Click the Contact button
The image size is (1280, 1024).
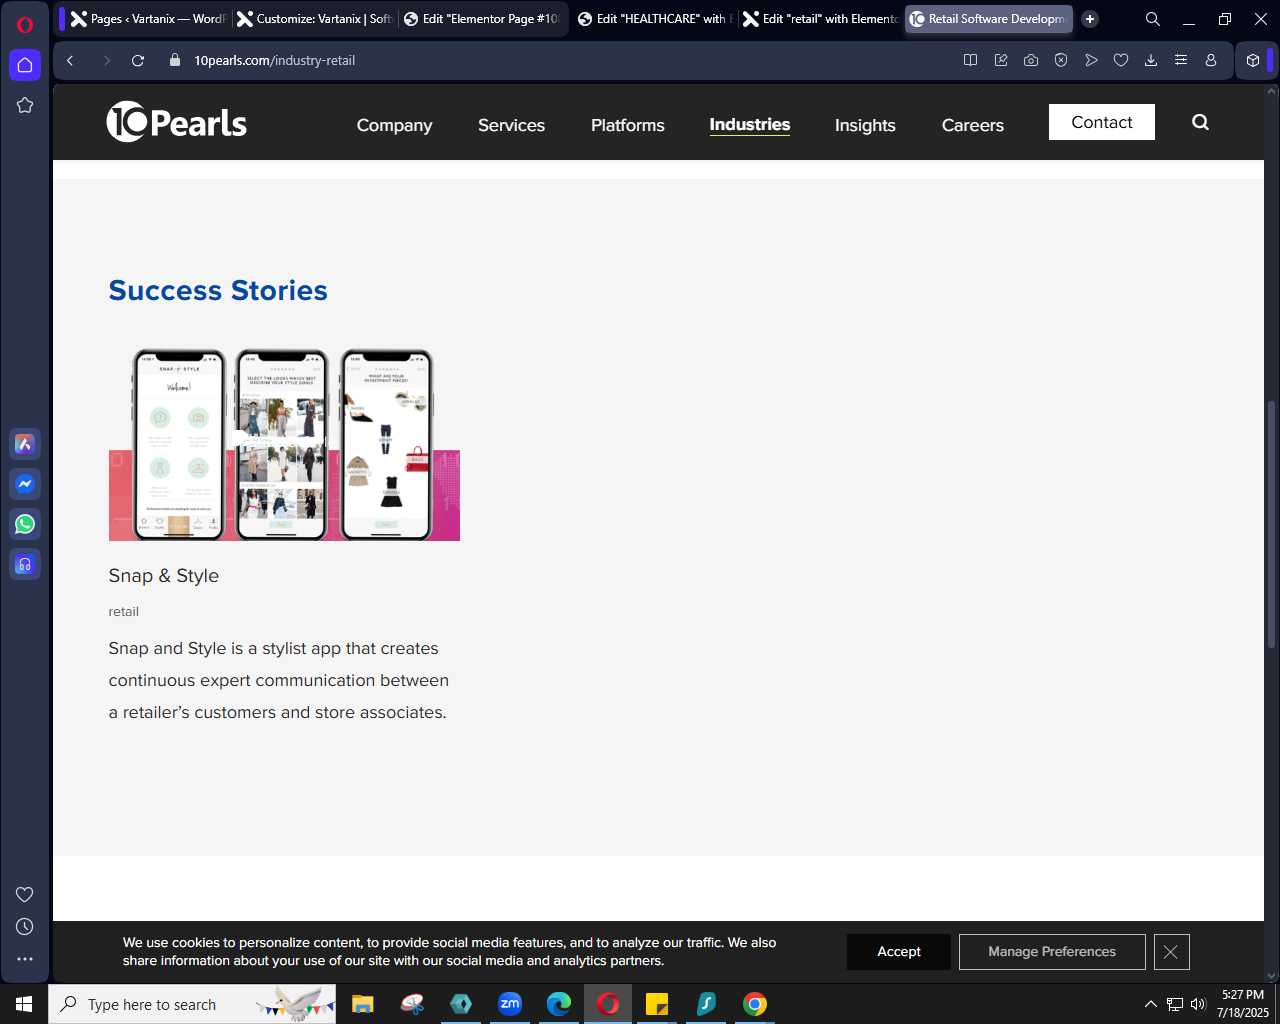[x=1101, y=122]
